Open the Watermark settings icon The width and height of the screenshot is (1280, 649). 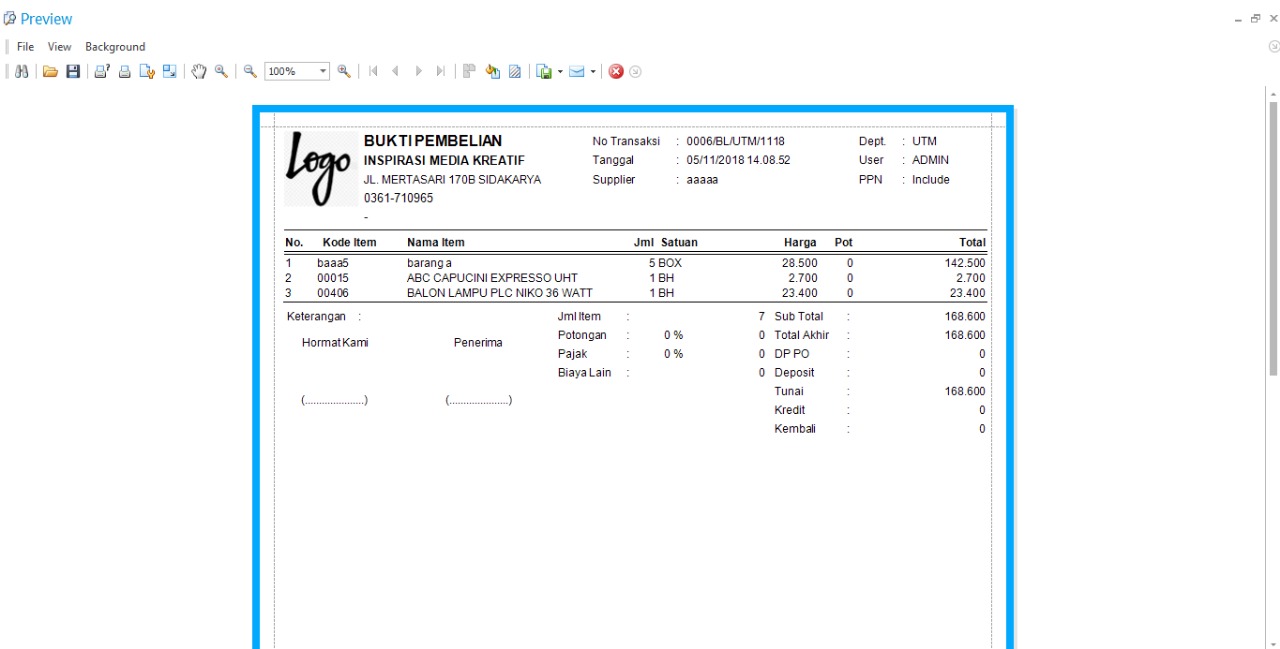tap(515, 72)
